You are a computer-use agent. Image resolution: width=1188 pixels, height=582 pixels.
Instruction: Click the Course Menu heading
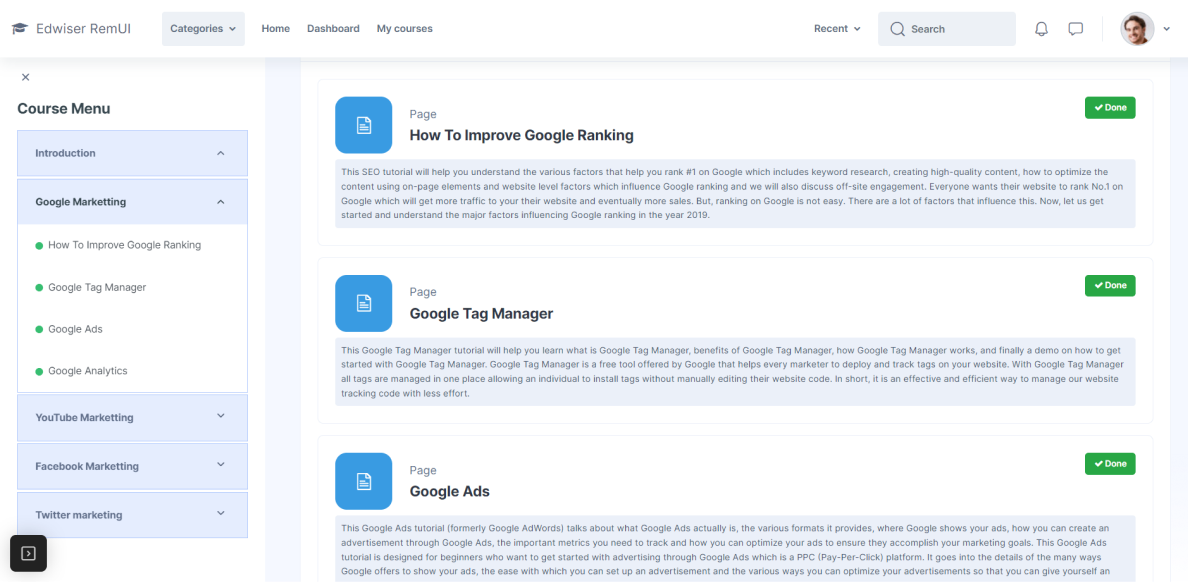pyautogui.click(x=64, y=108)
